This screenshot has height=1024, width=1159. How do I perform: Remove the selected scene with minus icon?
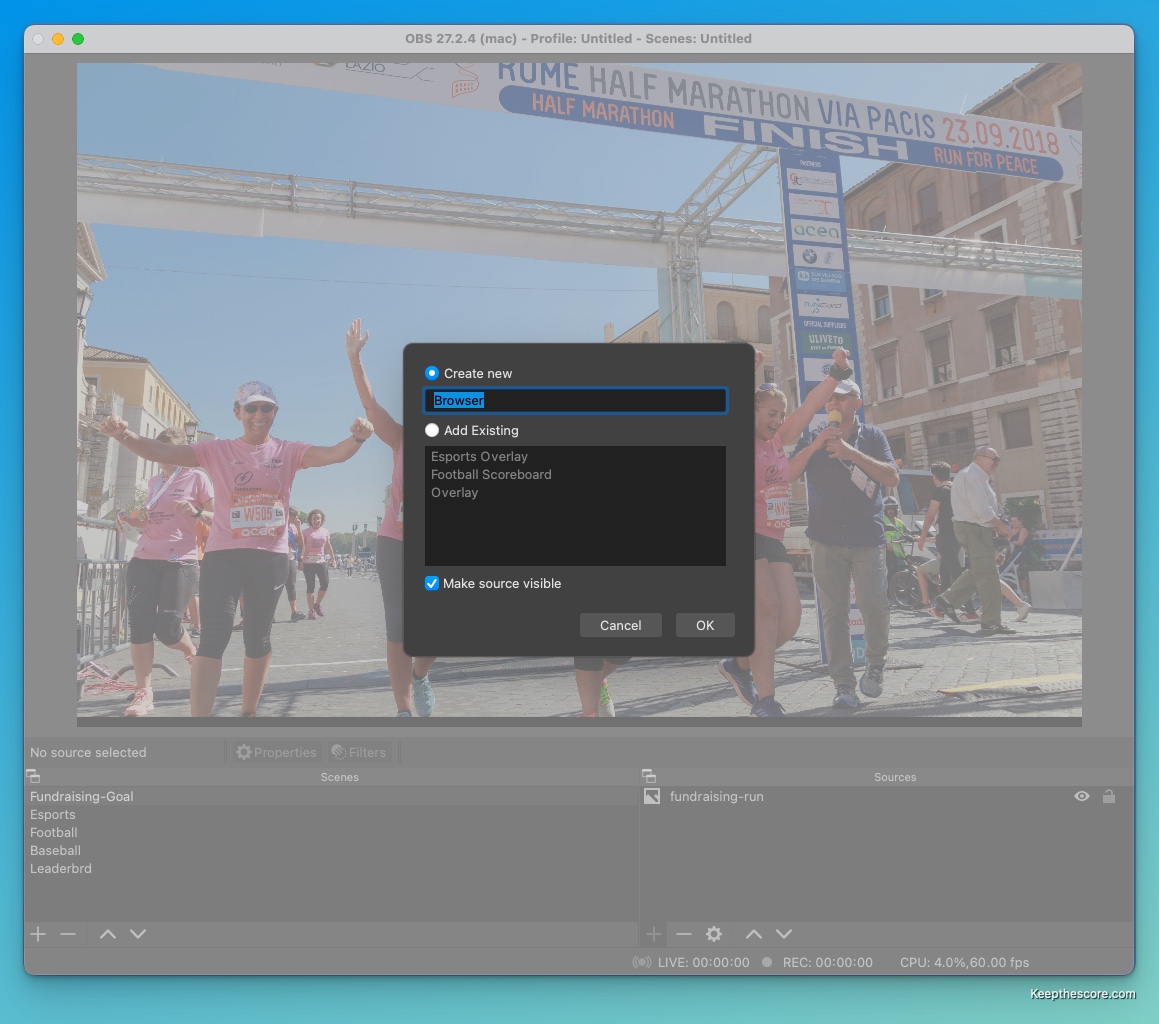68,934
